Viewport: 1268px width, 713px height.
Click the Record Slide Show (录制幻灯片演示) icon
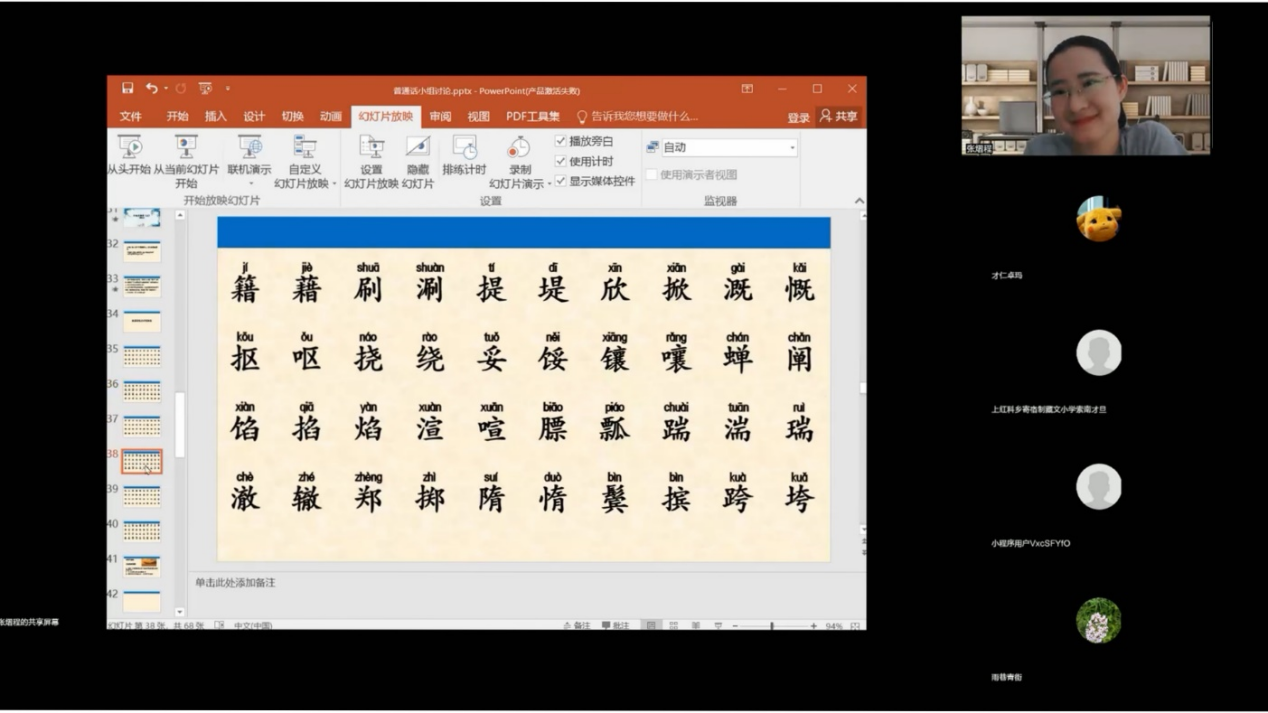click(x=518, y=148)
